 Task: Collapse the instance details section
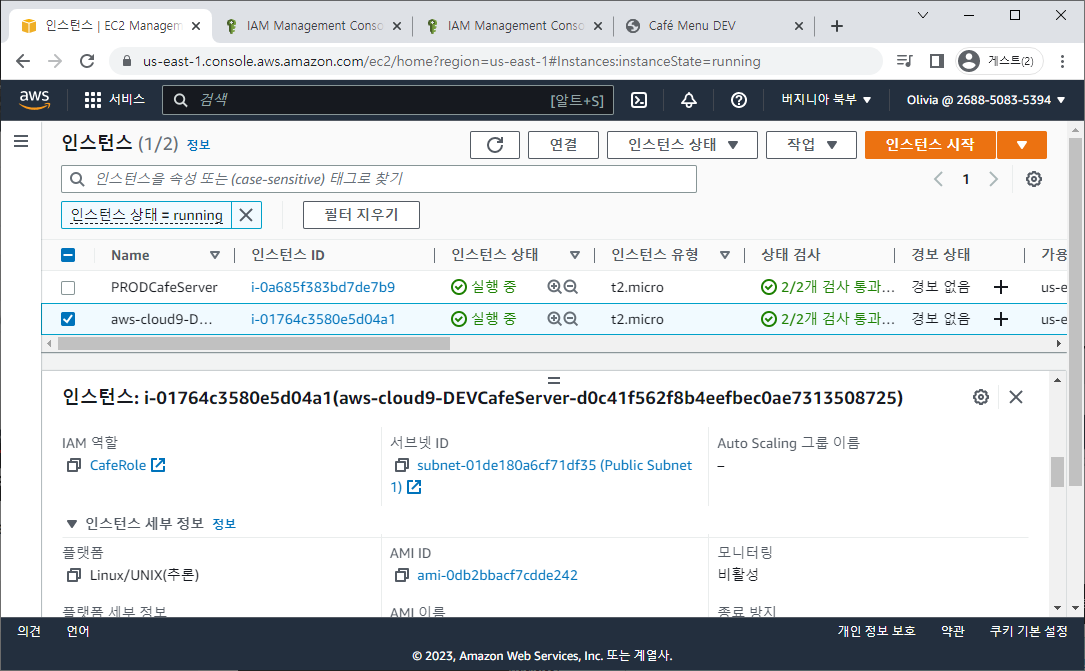[71, 524]
